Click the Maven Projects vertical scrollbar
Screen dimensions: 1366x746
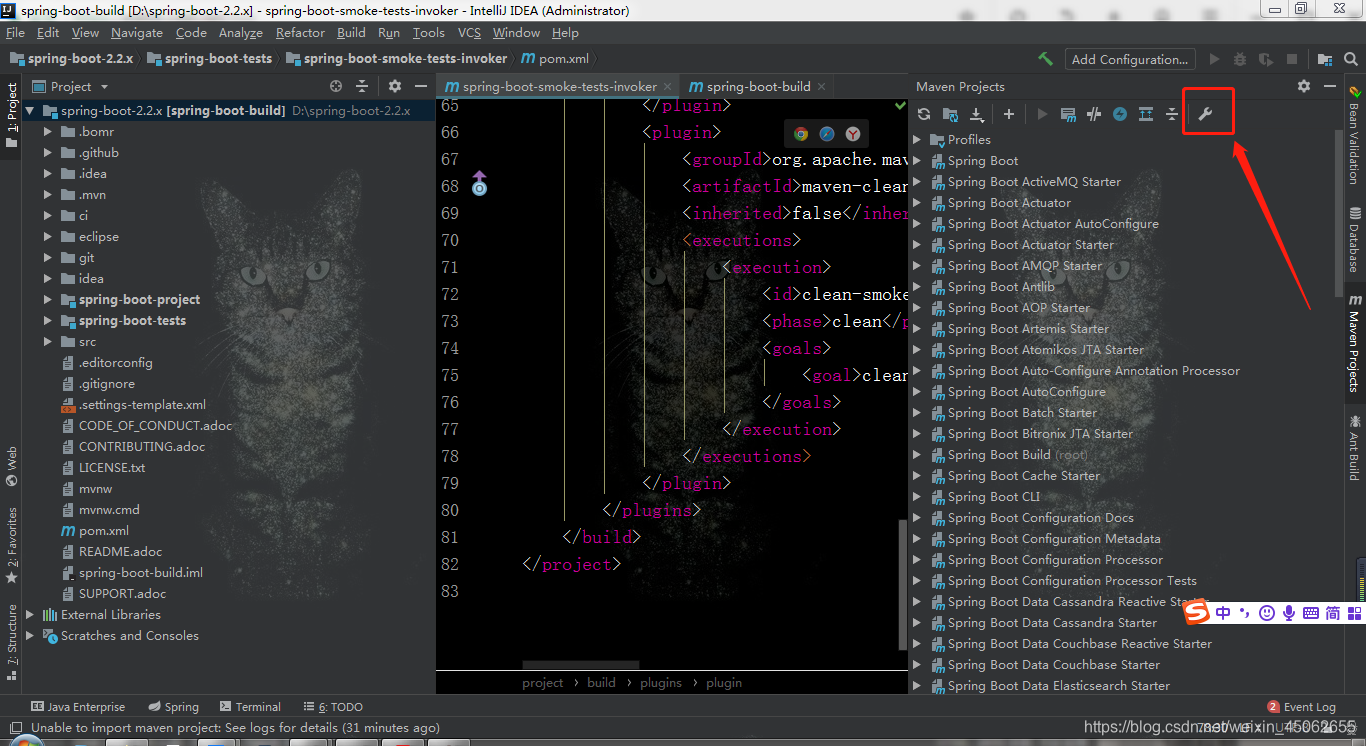[1341, 215]
